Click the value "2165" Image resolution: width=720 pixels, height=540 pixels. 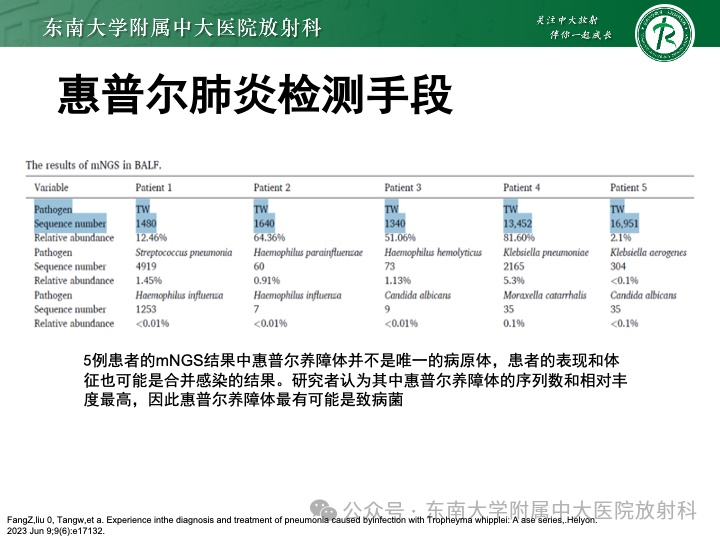[x=514, y=266]
